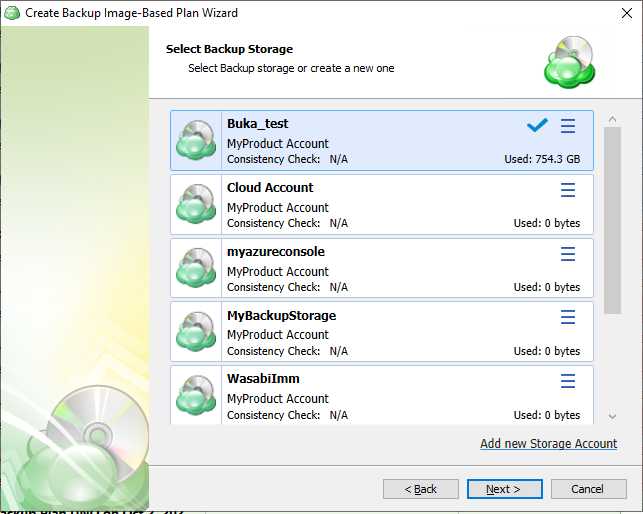643x514 pixels.
Task: Open the hamburger menu for Buka_test storage
Action: pos(568,126)
